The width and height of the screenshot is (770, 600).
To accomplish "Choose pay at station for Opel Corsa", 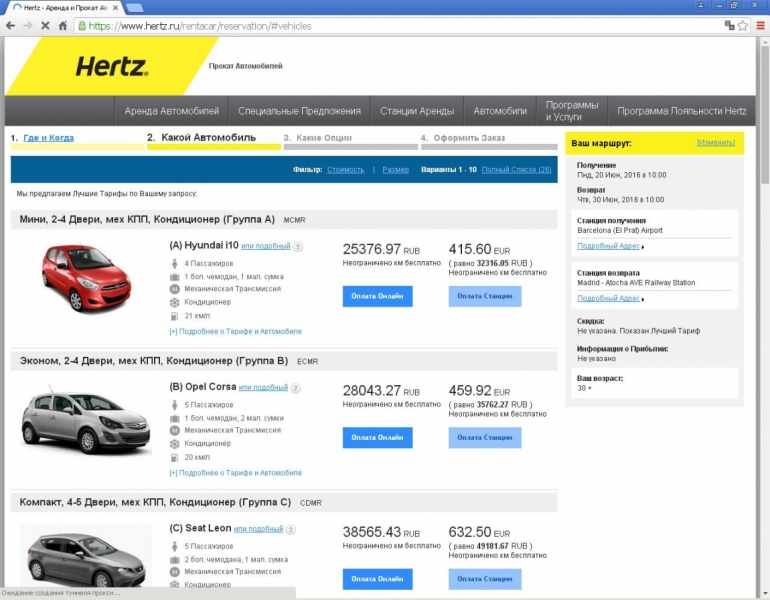I will tap(485, 437).
